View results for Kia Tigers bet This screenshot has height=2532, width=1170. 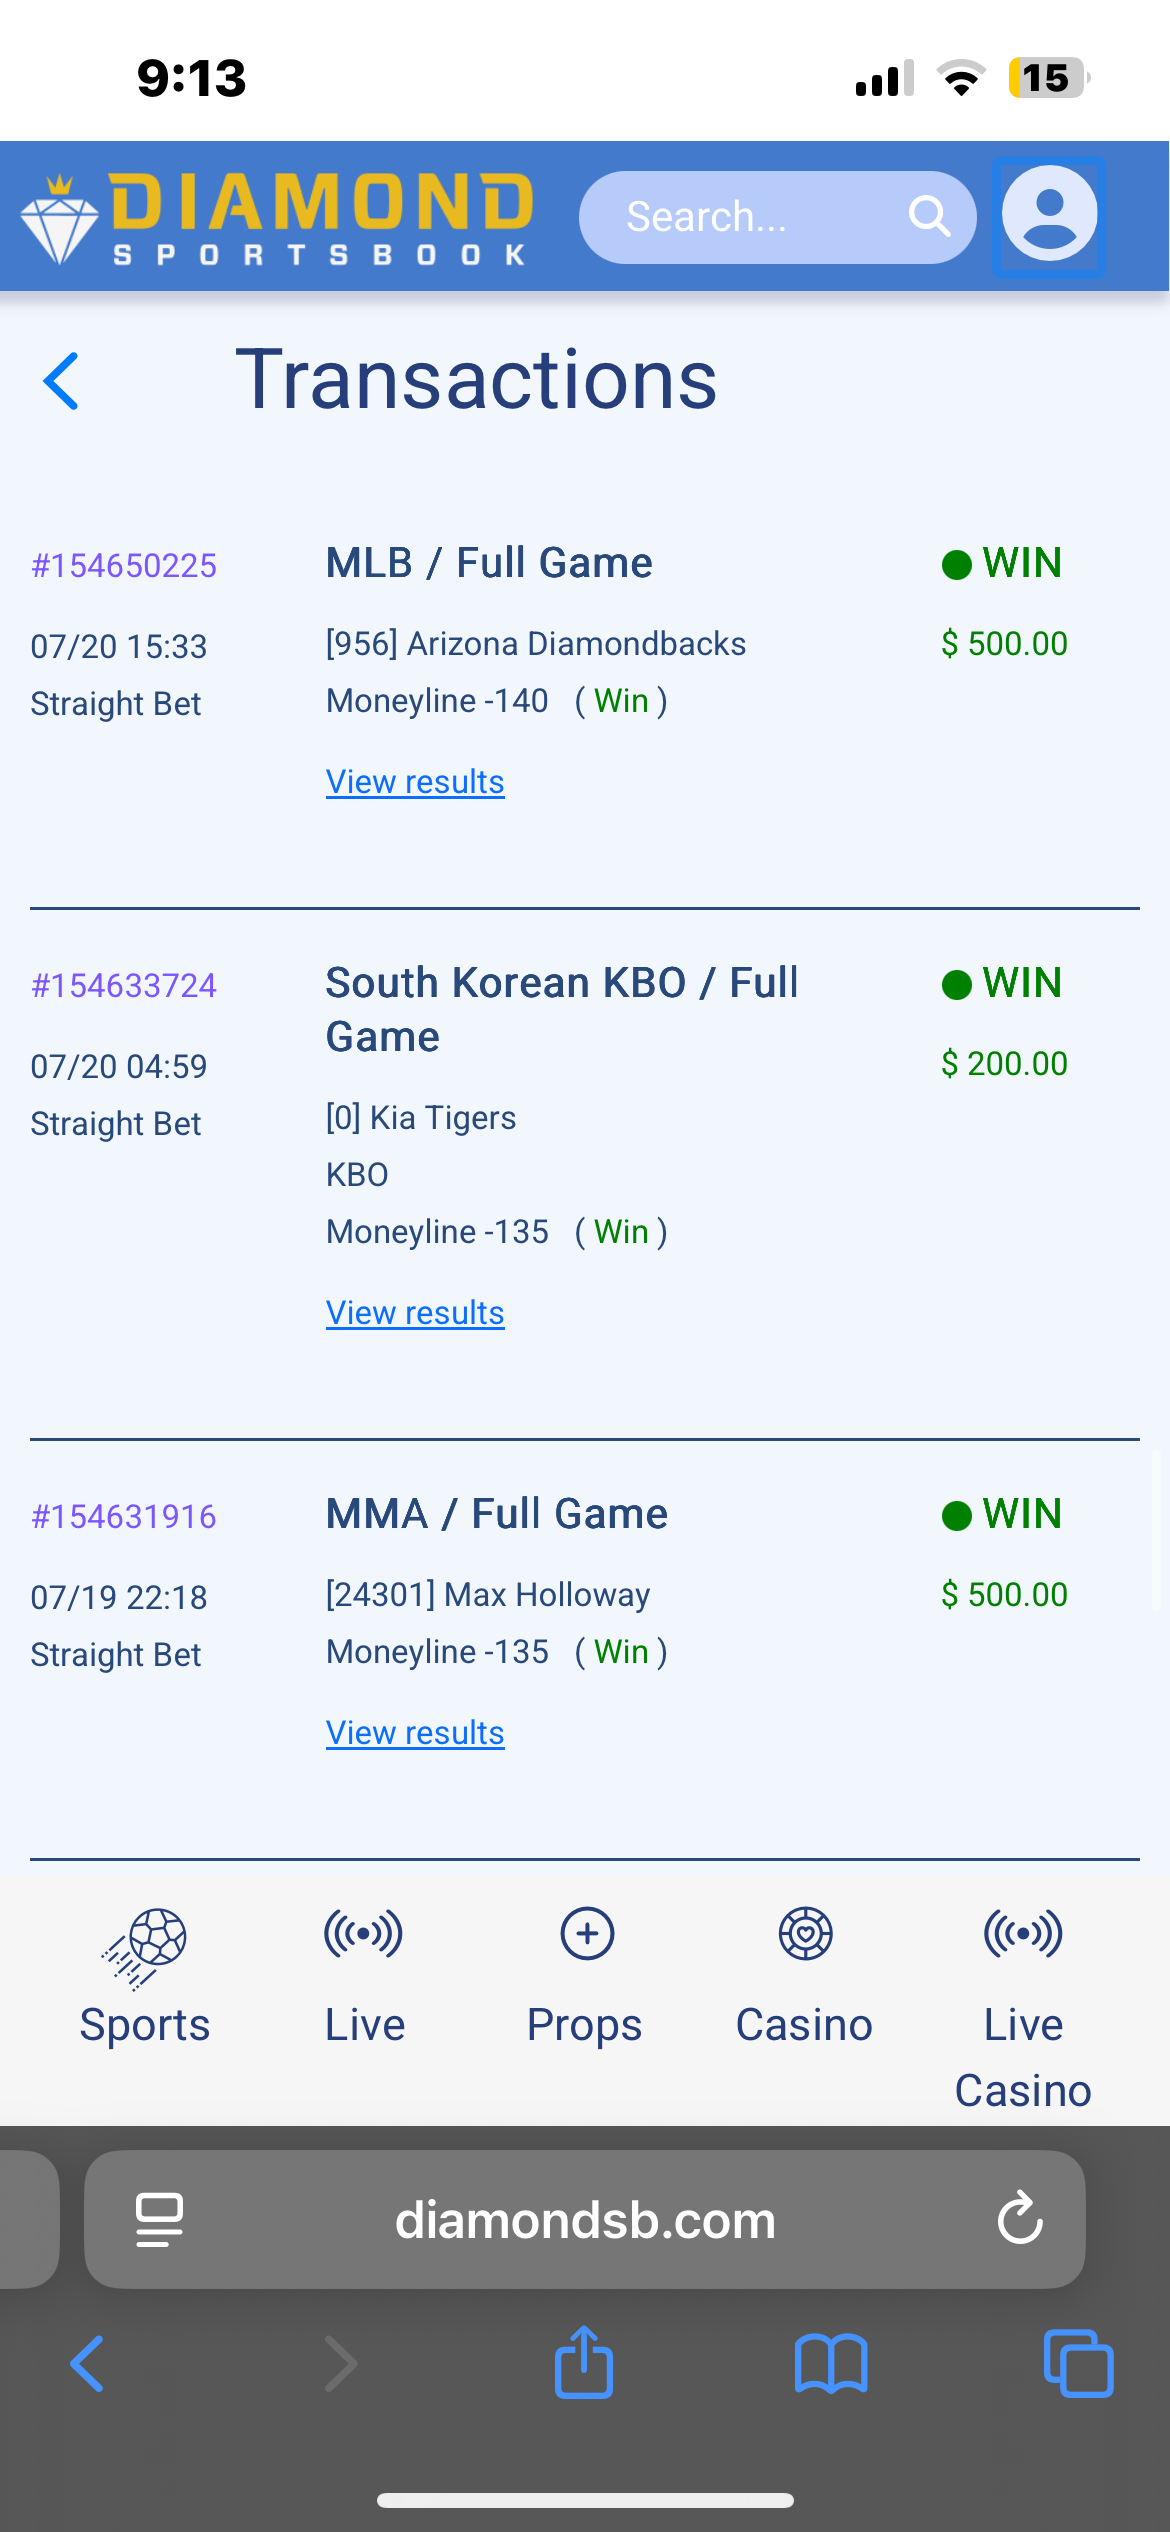point(415,1313)
